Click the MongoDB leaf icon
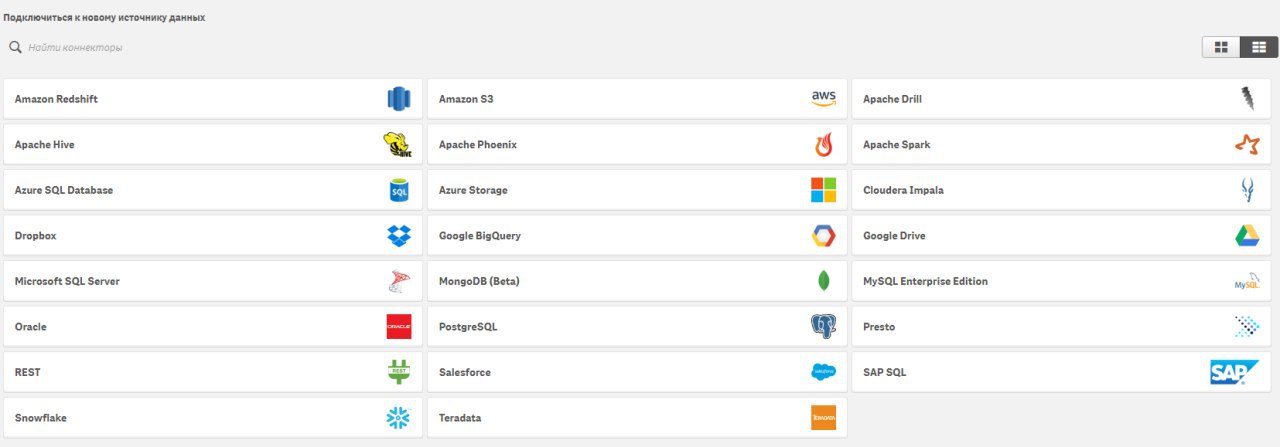The image size is (1280, 447). 823,281
